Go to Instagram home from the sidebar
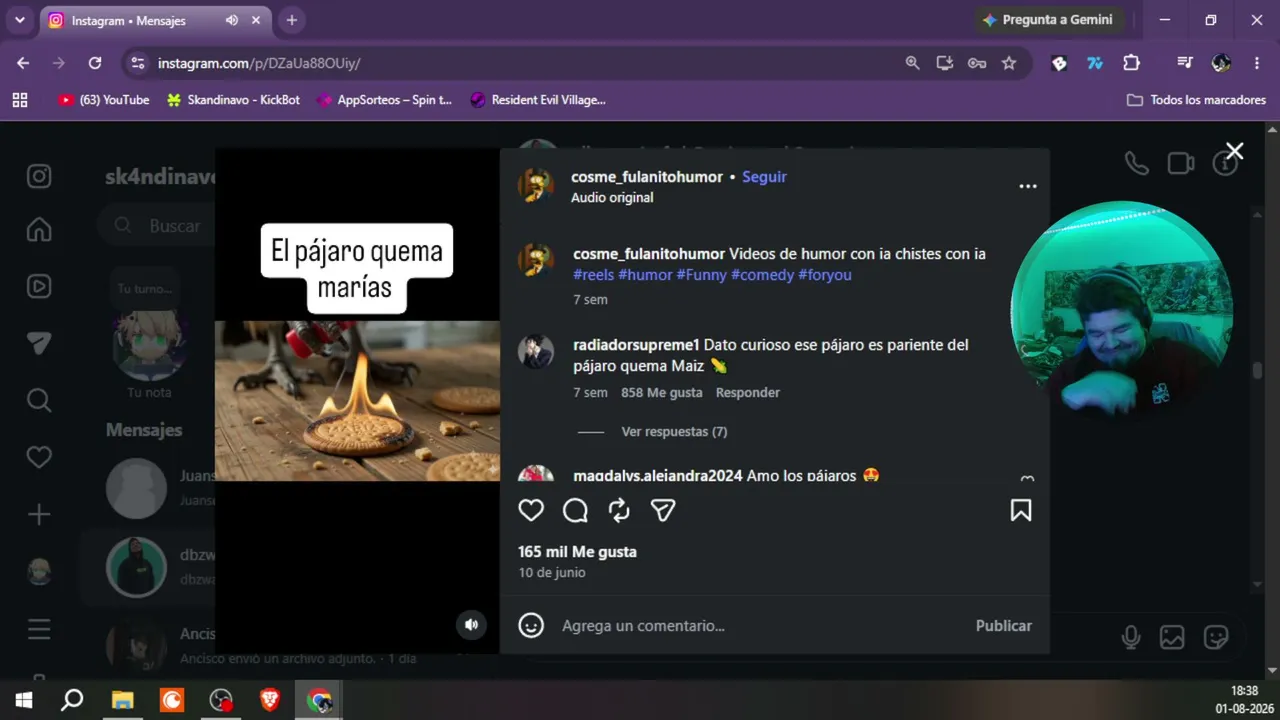This screenshot has width=1280, height=720. coord(39,230)
